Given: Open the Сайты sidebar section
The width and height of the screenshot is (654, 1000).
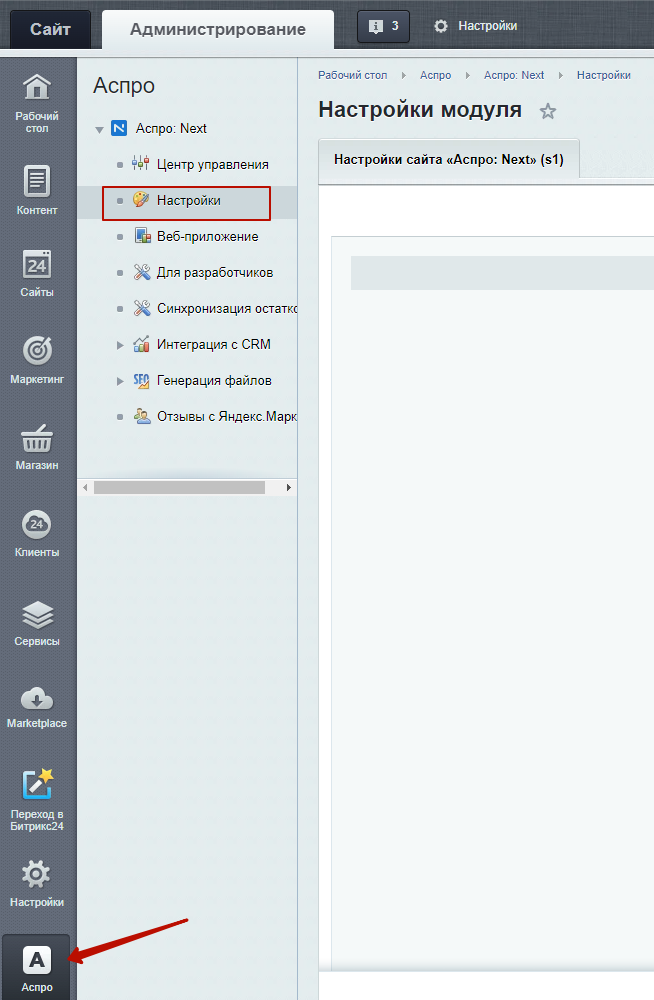Looking at the screenshot, I should point(37,274).
